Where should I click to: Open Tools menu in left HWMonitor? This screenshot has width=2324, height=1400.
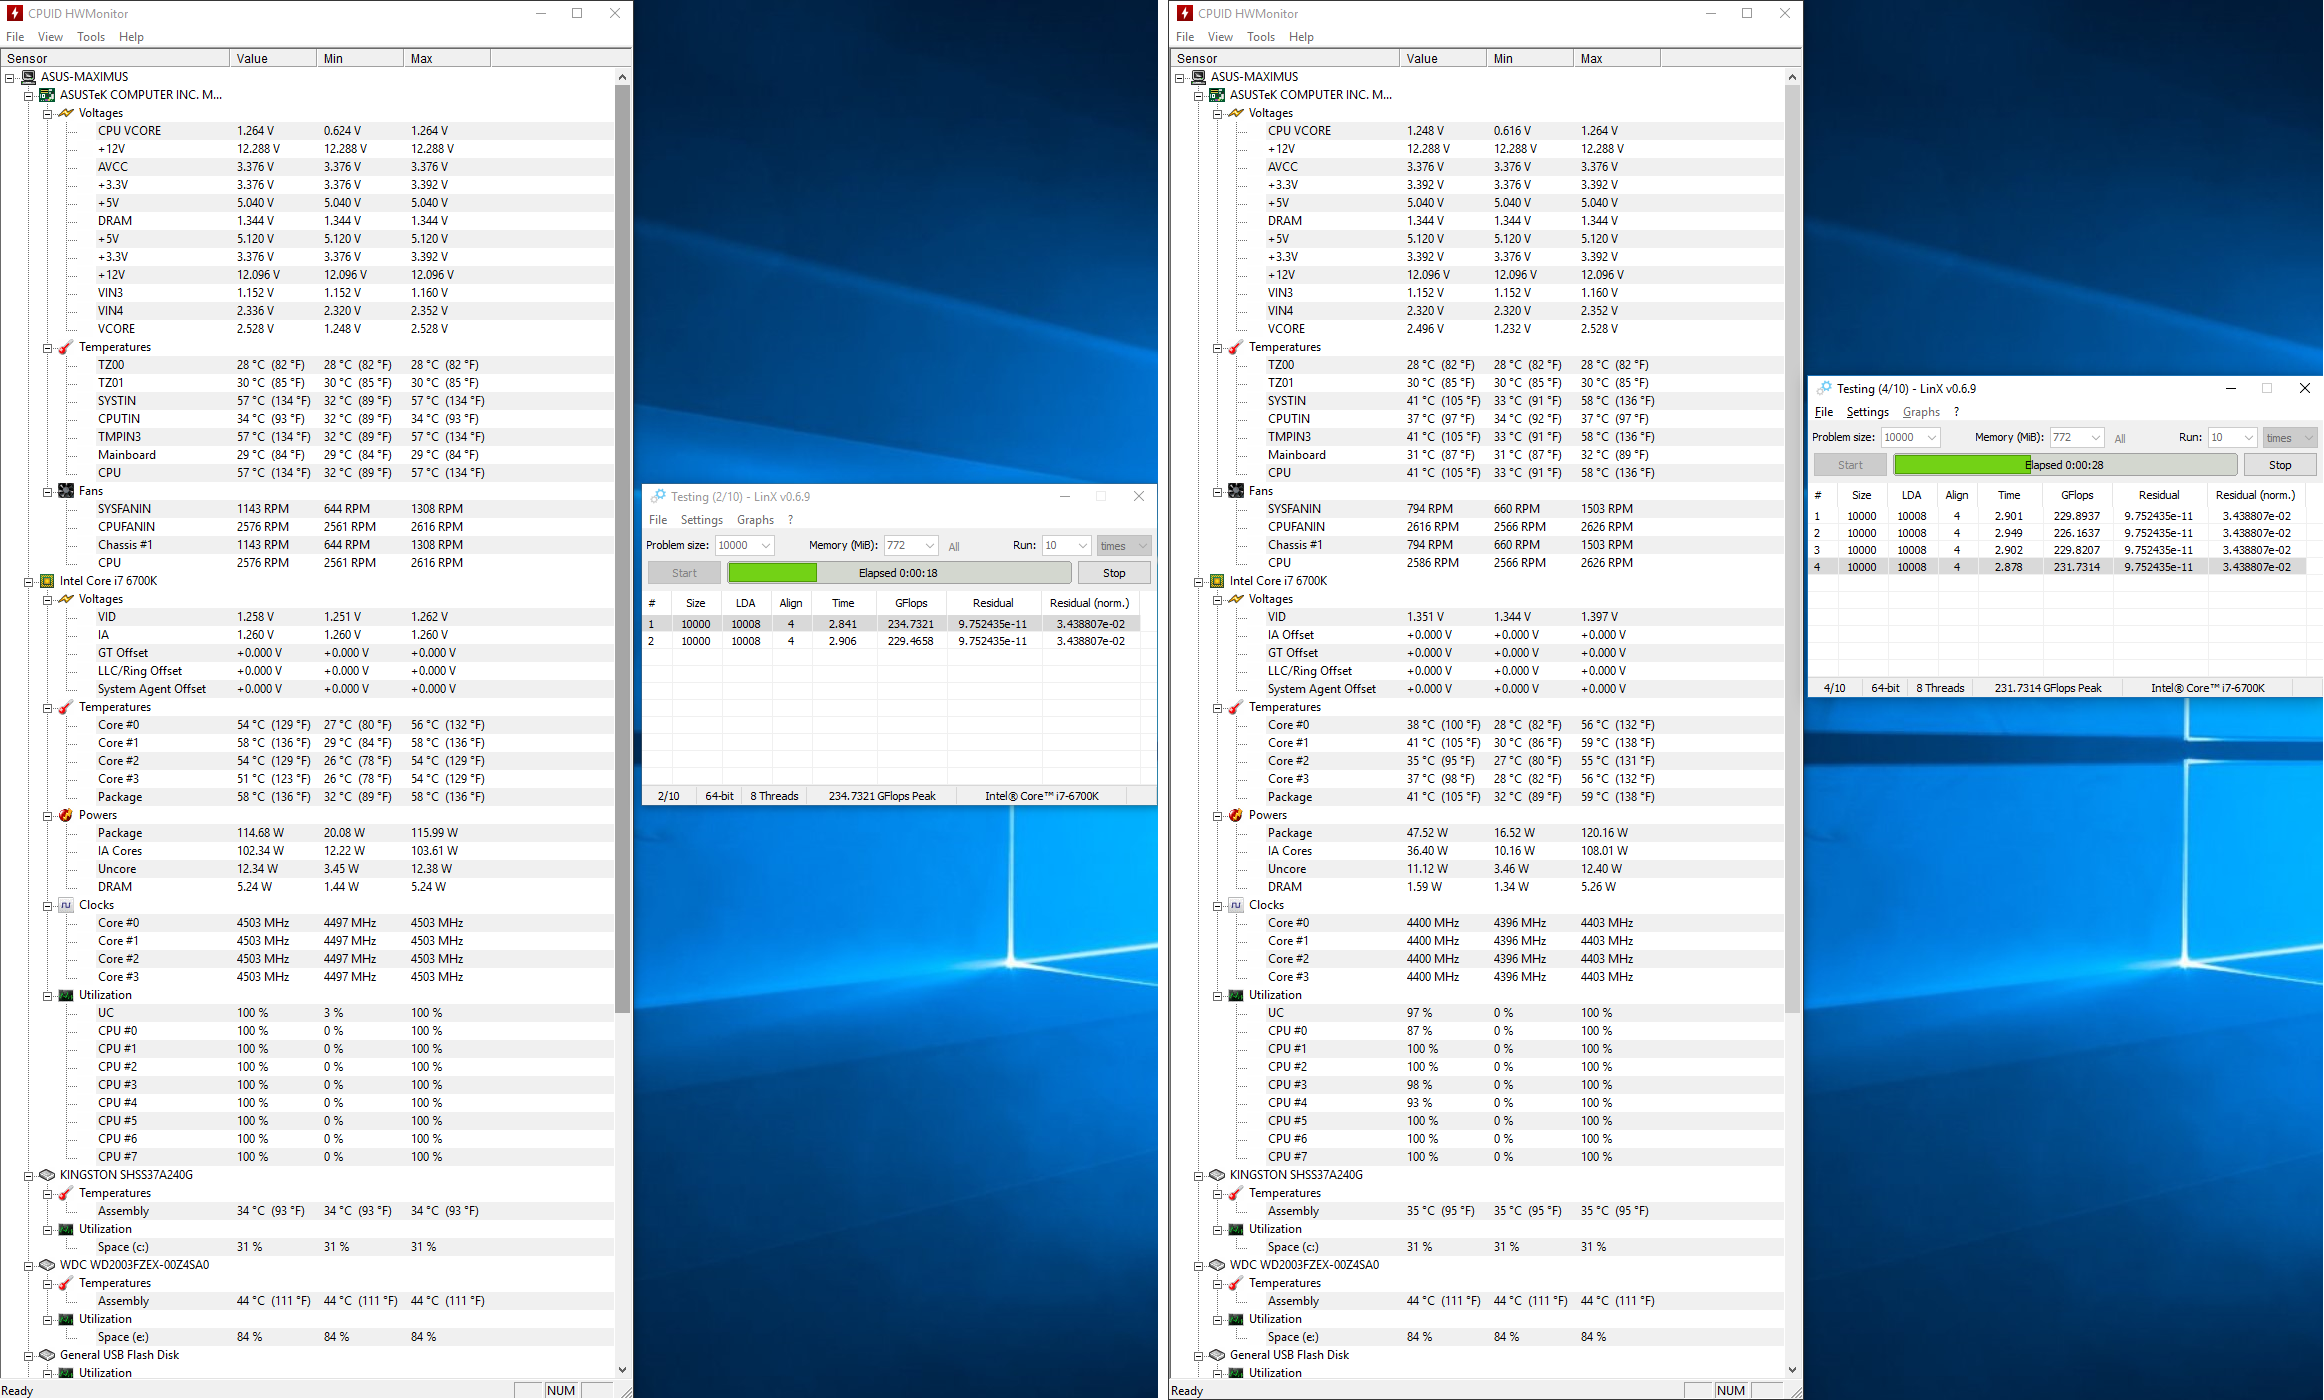91,37
